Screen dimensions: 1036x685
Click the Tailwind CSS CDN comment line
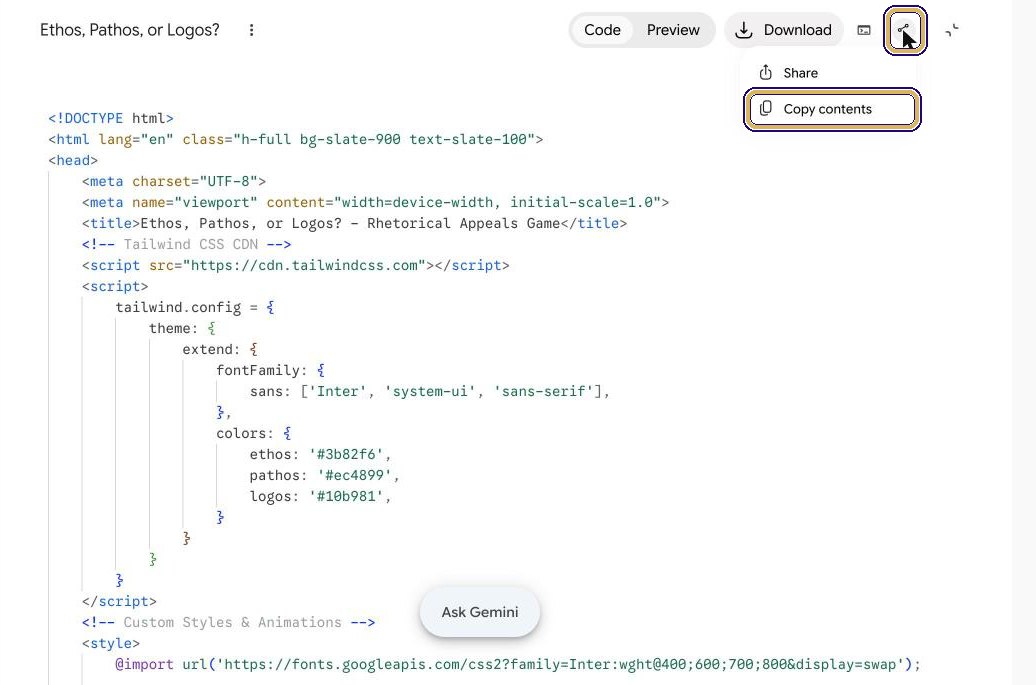click(x=186, y=244)
